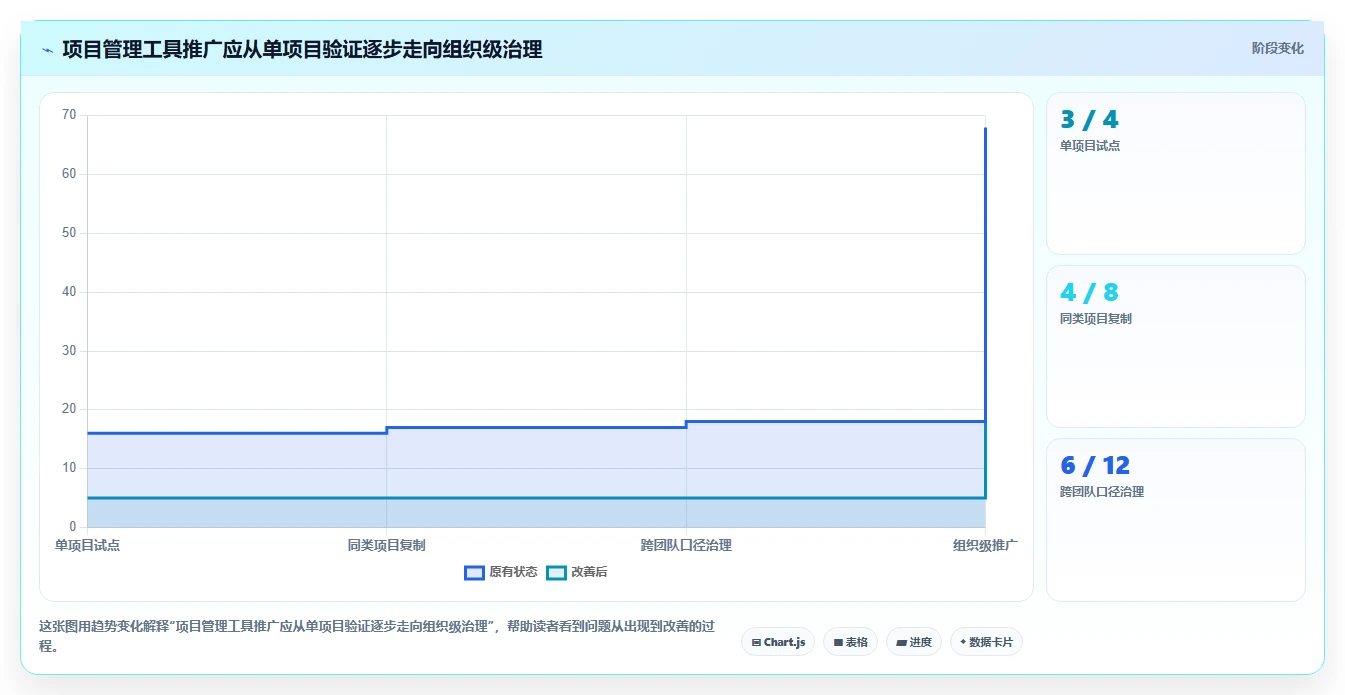Click the 组织级推广 x-axis label
This screenshot has height=695, width=1345.
(x=985, y=545)
